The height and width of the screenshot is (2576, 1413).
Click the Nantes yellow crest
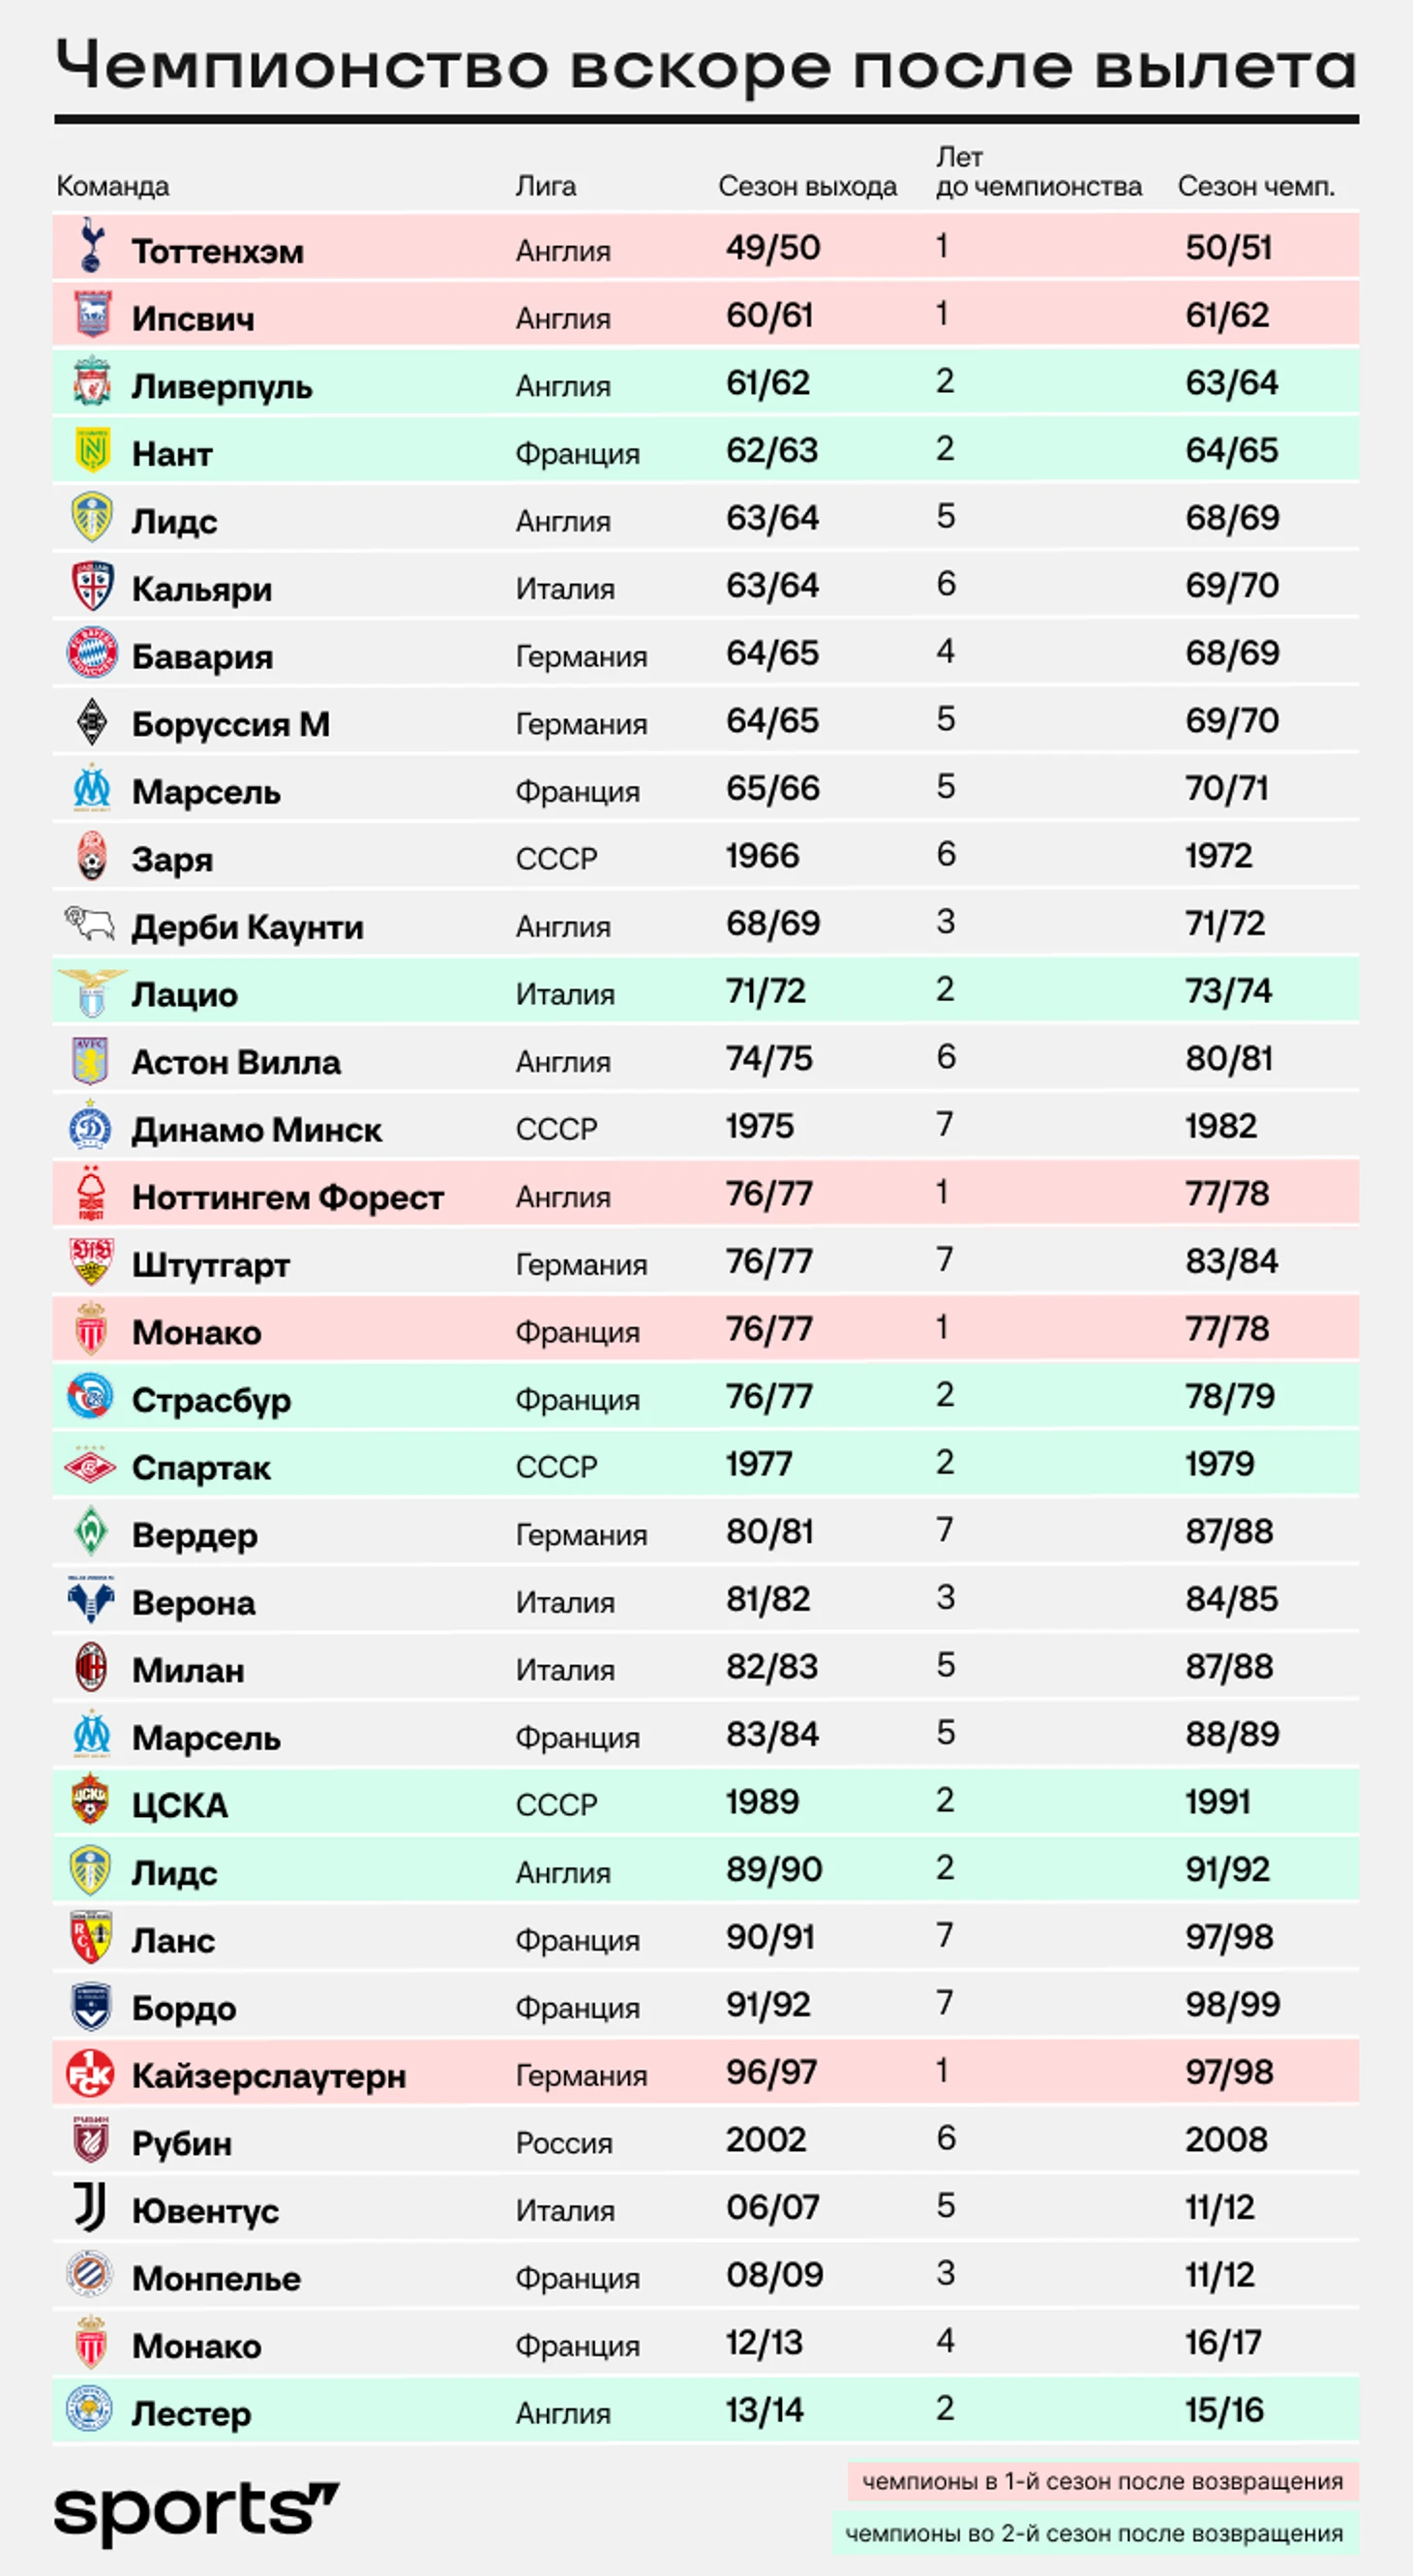click(x=91, y=450)
